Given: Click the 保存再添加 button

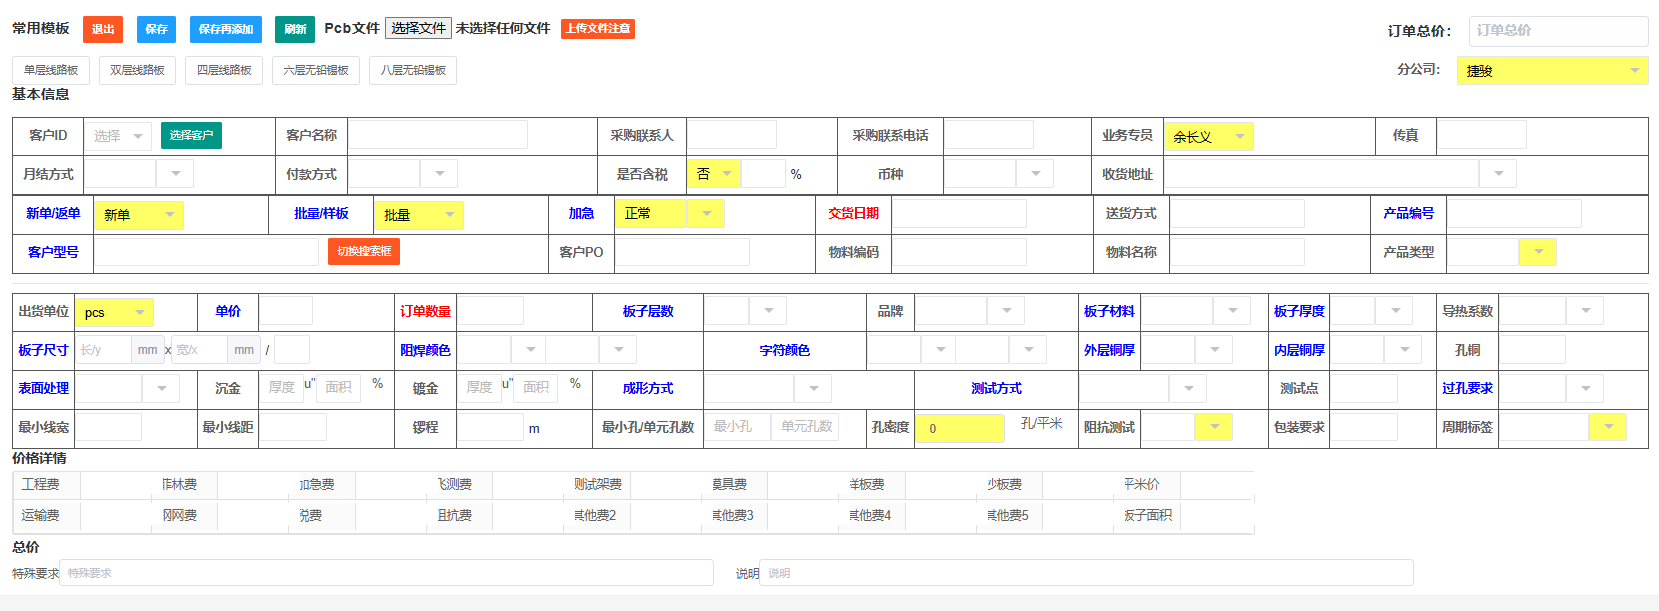Looking at the screenshot, I should [226, 29].
